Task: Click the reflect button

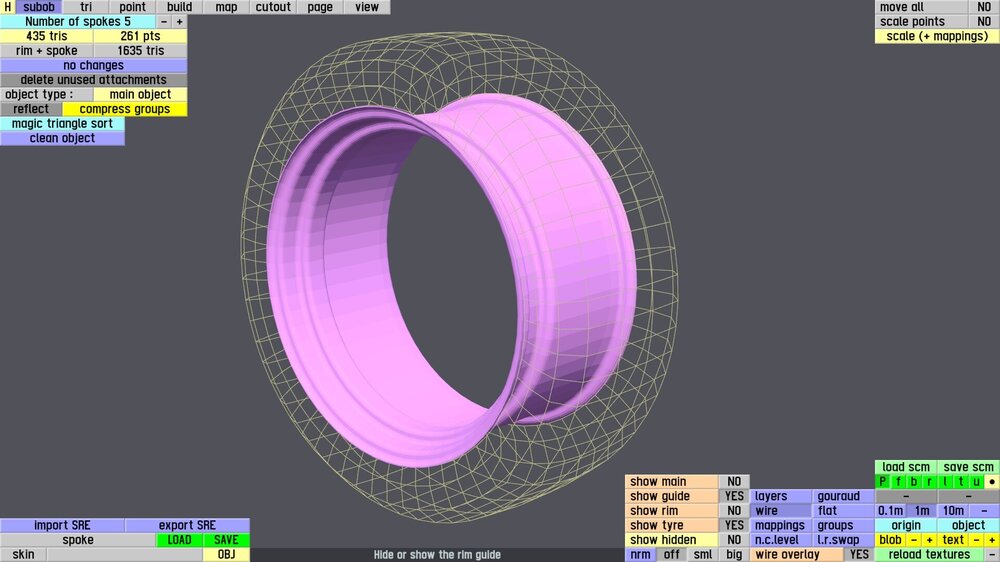Action: tap(31, 109)
